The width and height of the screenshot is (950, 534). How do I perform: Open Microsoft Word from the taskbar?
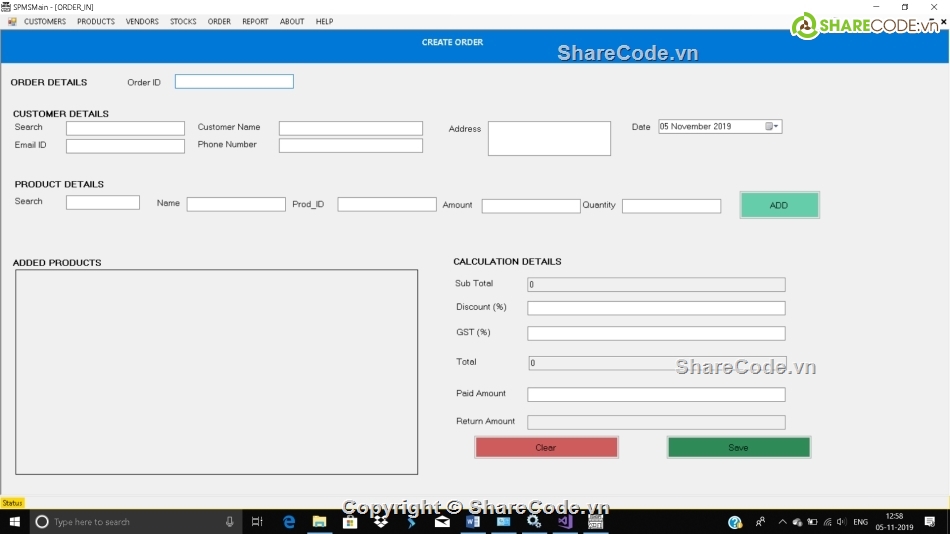[473, 522]
